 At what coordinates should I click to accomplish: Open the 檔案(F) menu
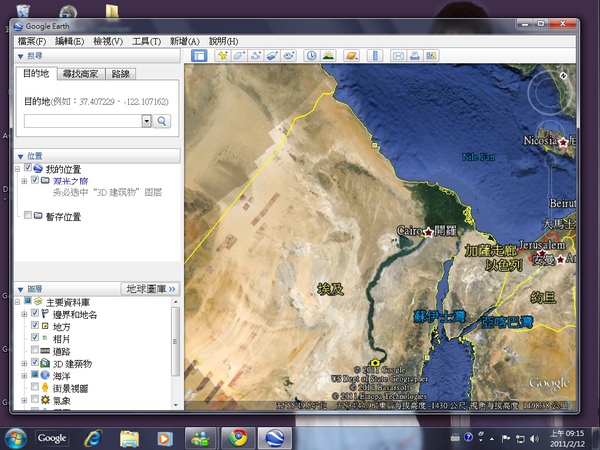click(x=32, y=41)
